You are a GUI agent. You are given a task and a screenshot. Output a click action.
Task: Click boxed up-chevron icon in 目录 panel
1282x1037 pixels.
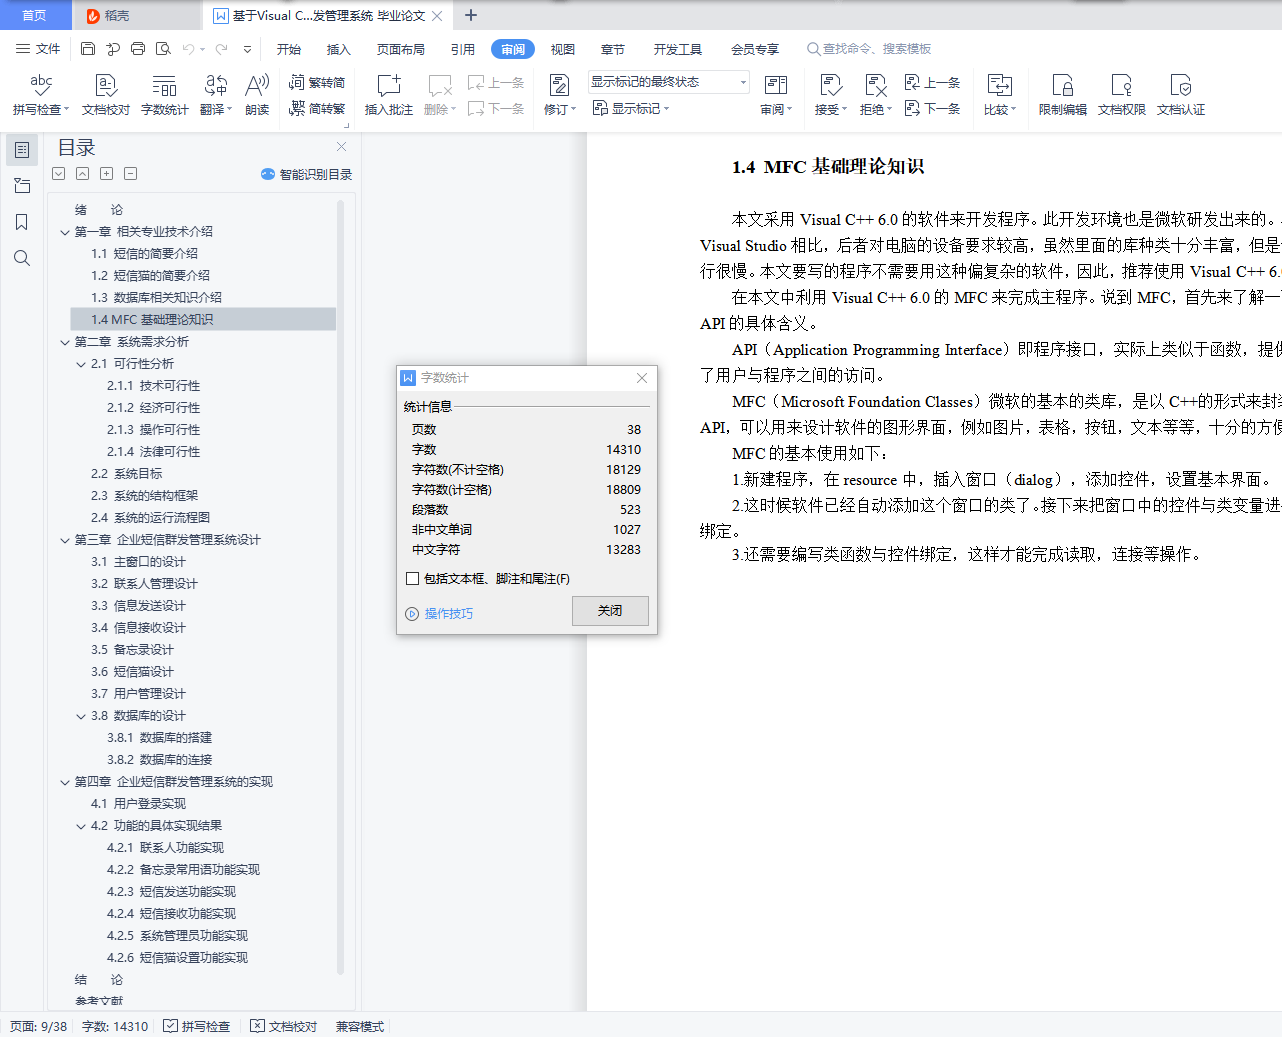pos(82,173)
